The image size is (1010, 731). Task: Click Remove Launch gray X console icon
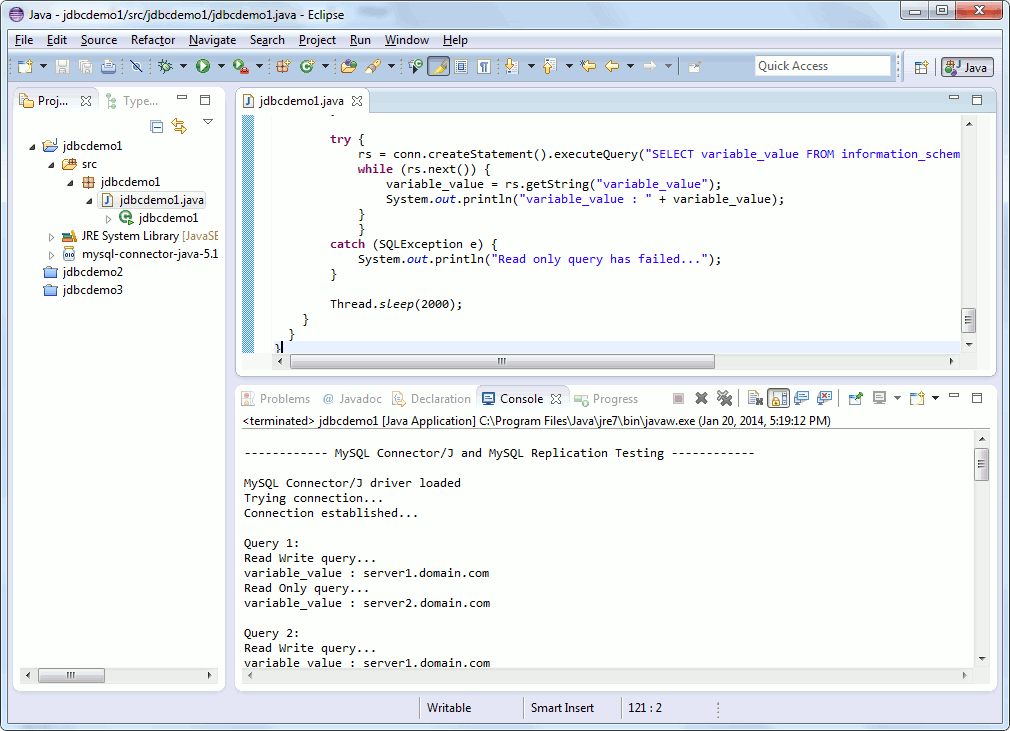[x=701, y=399]
